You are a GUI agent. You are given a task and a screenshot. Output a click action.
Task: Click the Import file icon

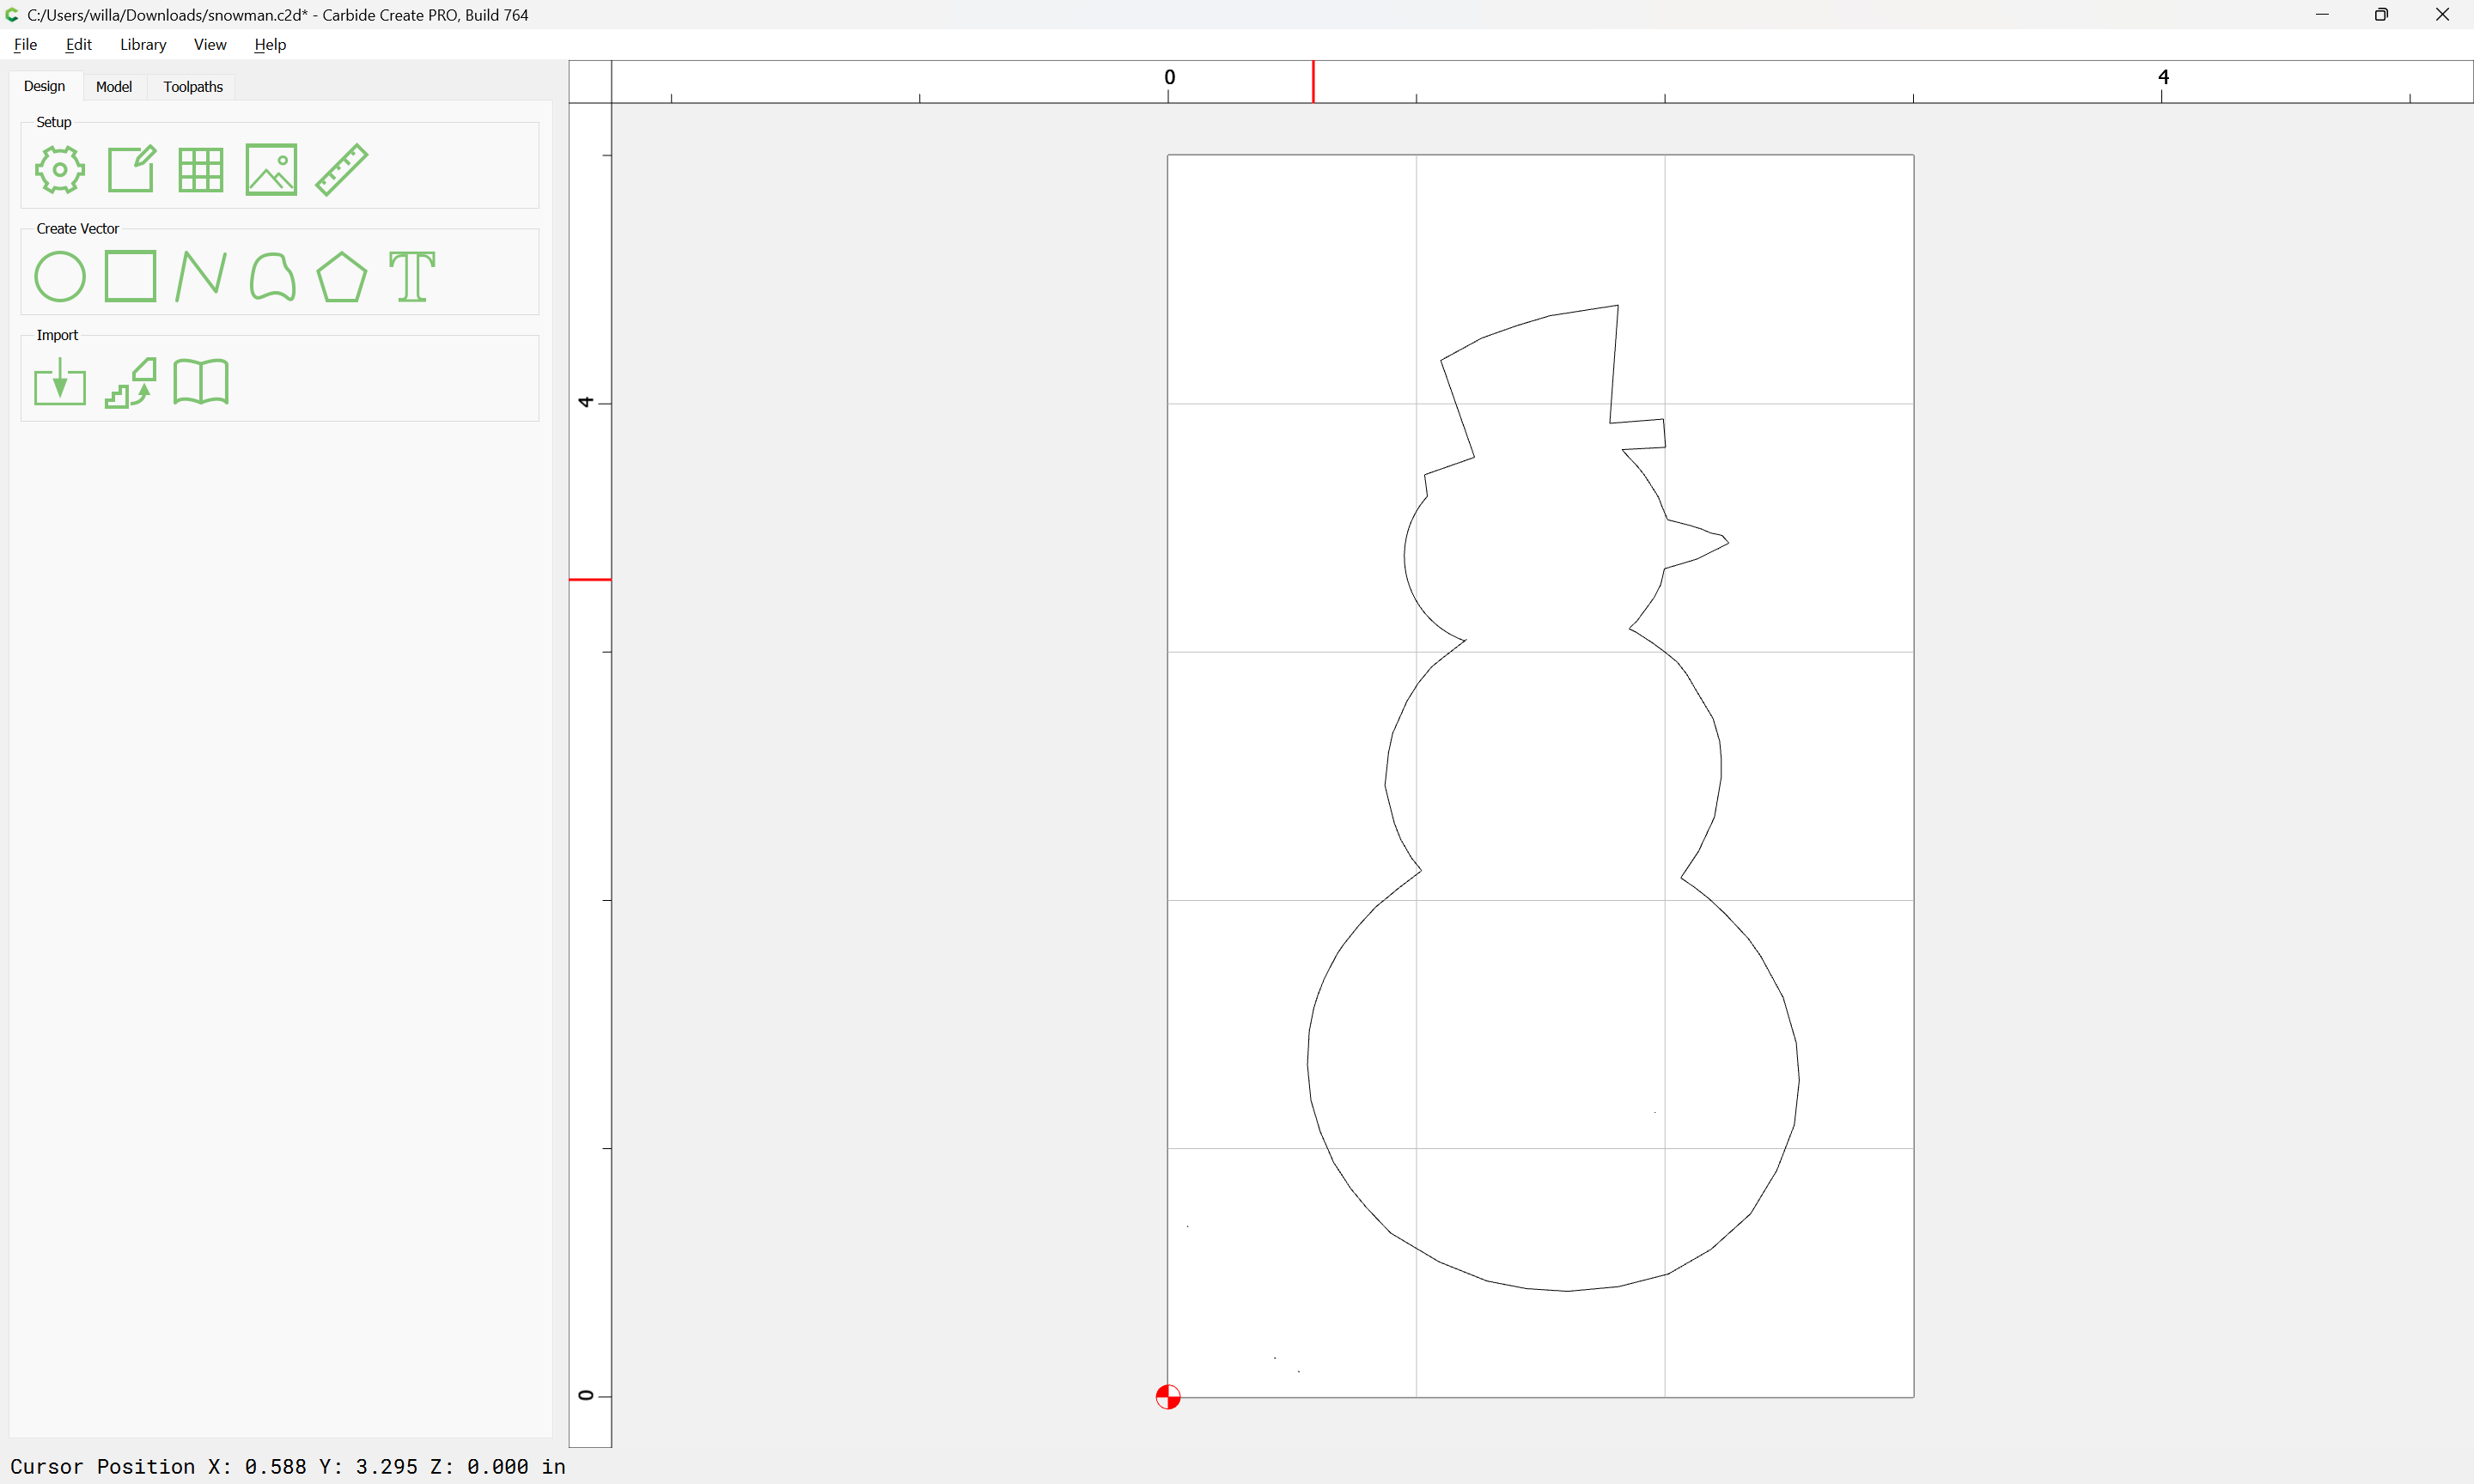[60, 382]
